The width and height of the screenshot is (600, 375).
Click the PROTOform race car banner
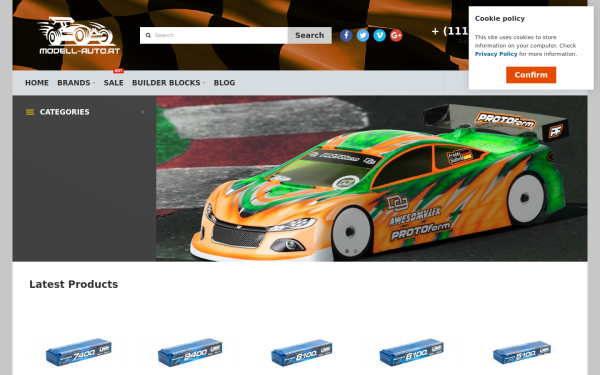(x=372, y=178)
